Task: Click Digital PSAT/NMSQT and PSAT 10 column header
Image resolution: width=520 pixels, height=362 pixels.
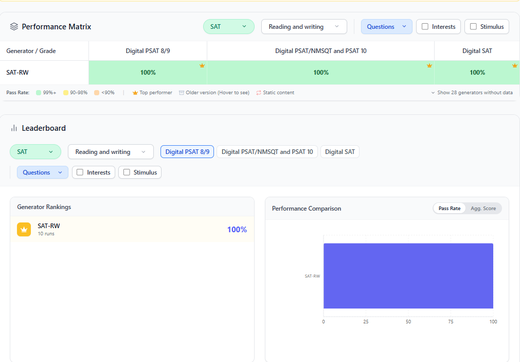Action: pos(321,51)
